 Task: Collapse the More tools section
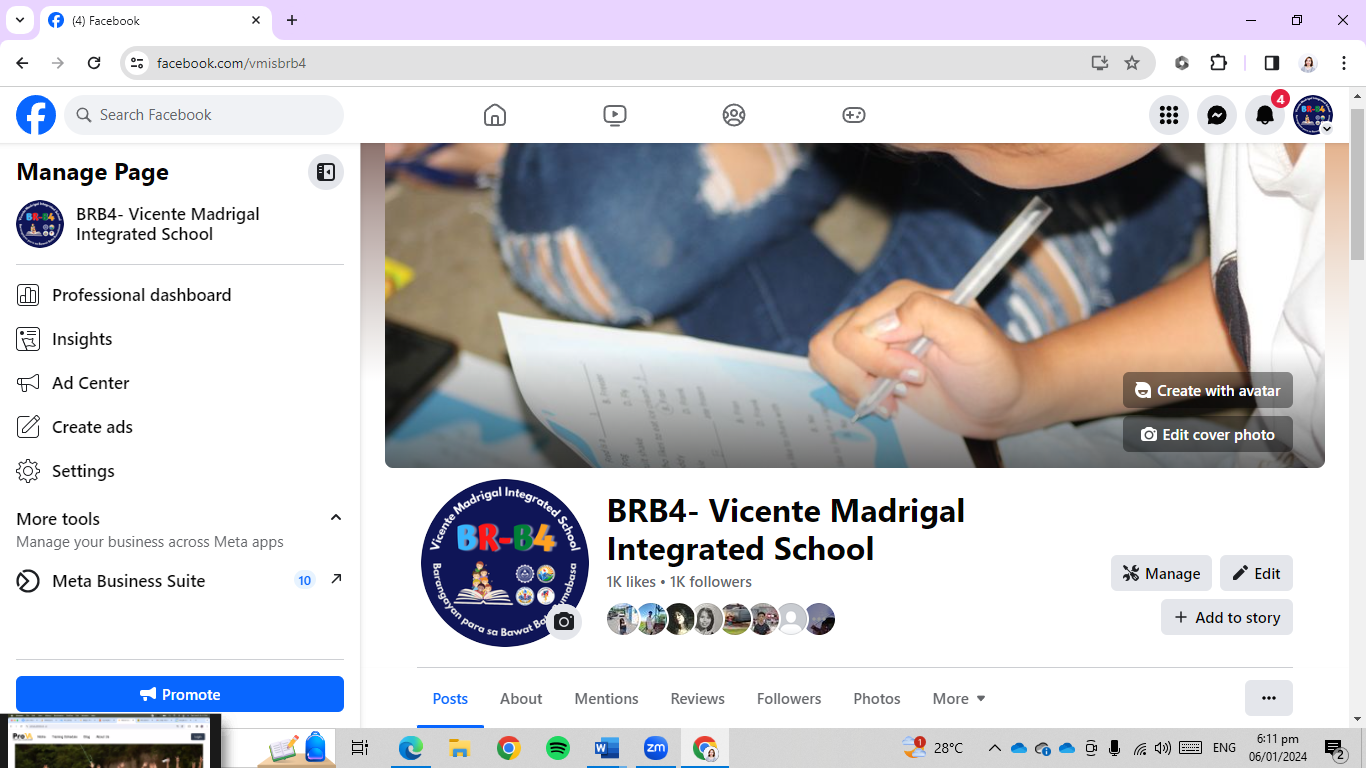tap(335, 518)
